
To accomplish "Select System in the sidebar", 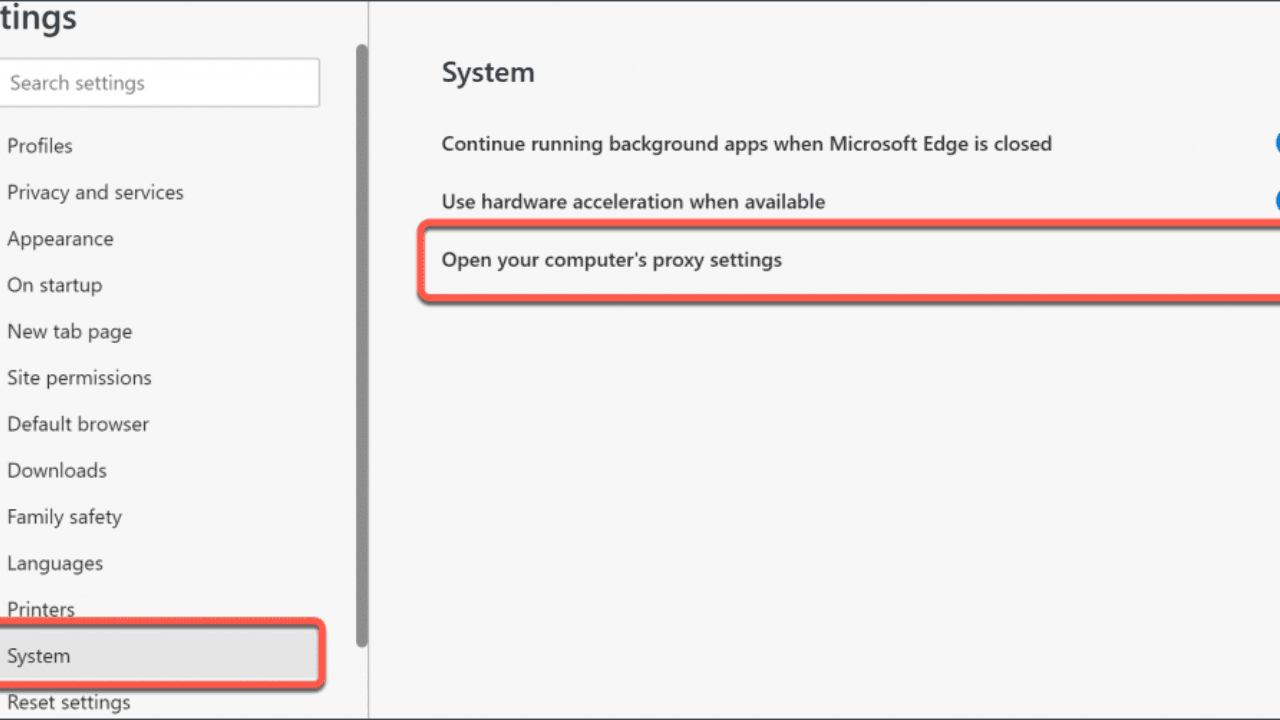I will (x=160, y=656).
